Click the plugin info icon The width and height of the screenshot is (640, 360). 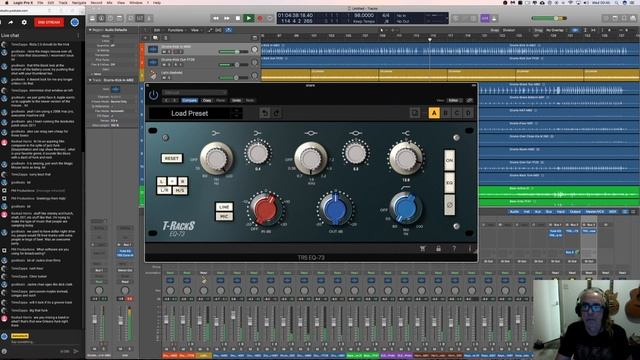click(x=469, y=248)
